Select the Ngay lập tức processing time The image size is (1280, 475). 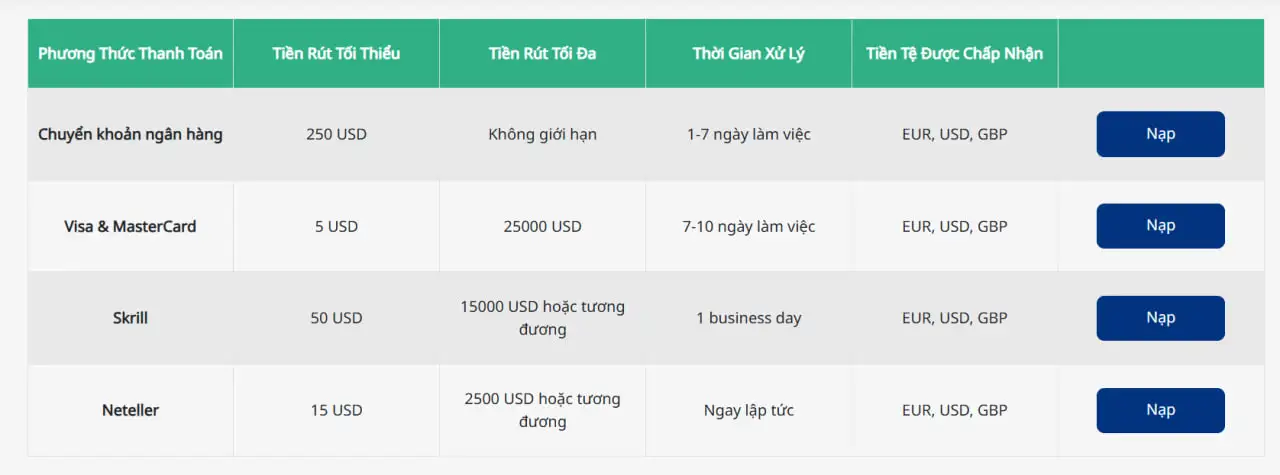point(748,410)
